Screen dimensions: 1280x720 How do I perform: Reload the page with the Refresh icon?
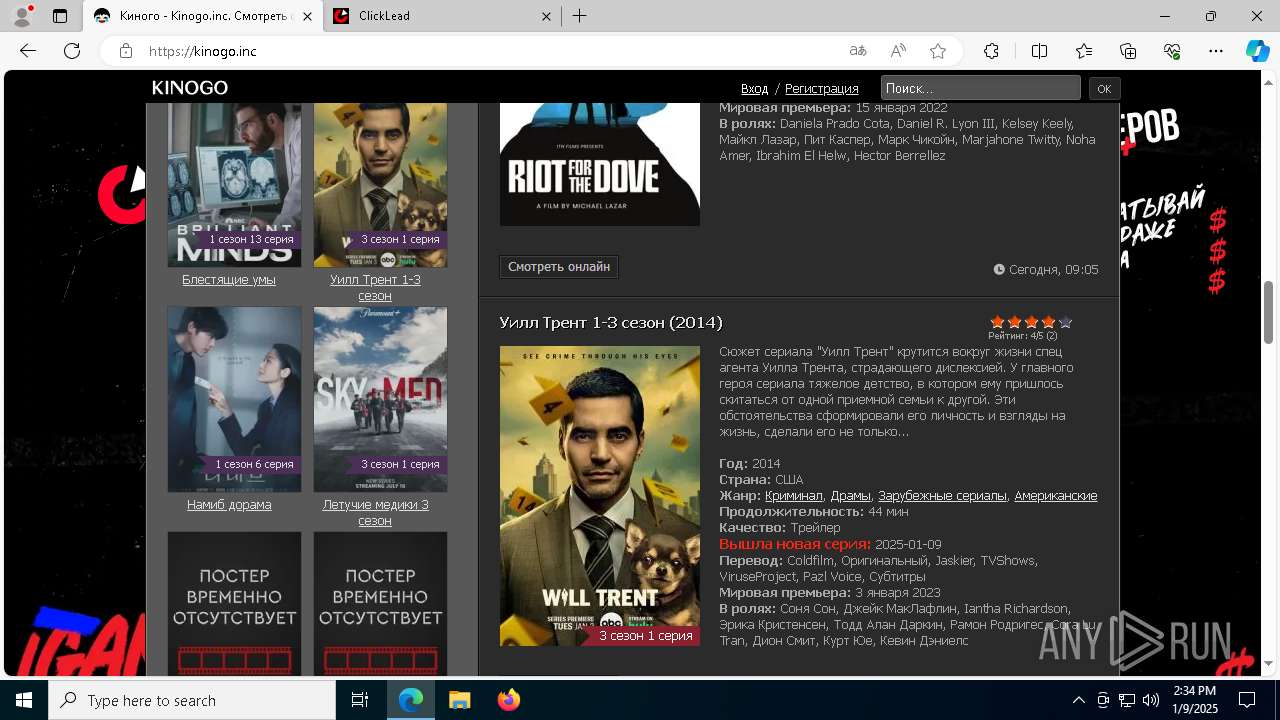[x=72, y=51]
